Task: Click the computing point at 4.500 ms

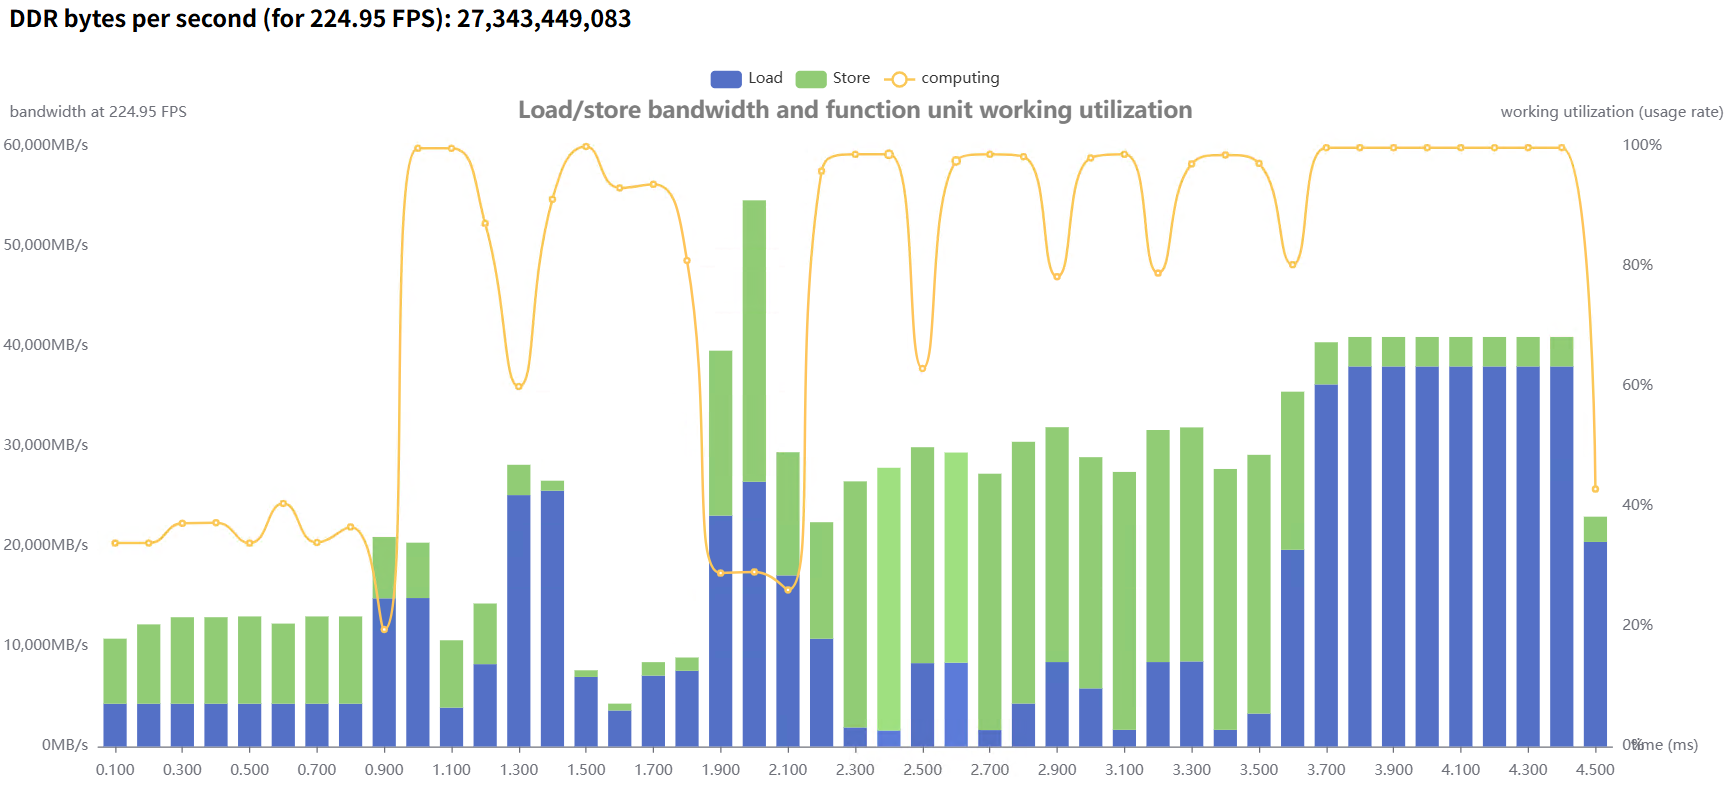Action: 1595,489
